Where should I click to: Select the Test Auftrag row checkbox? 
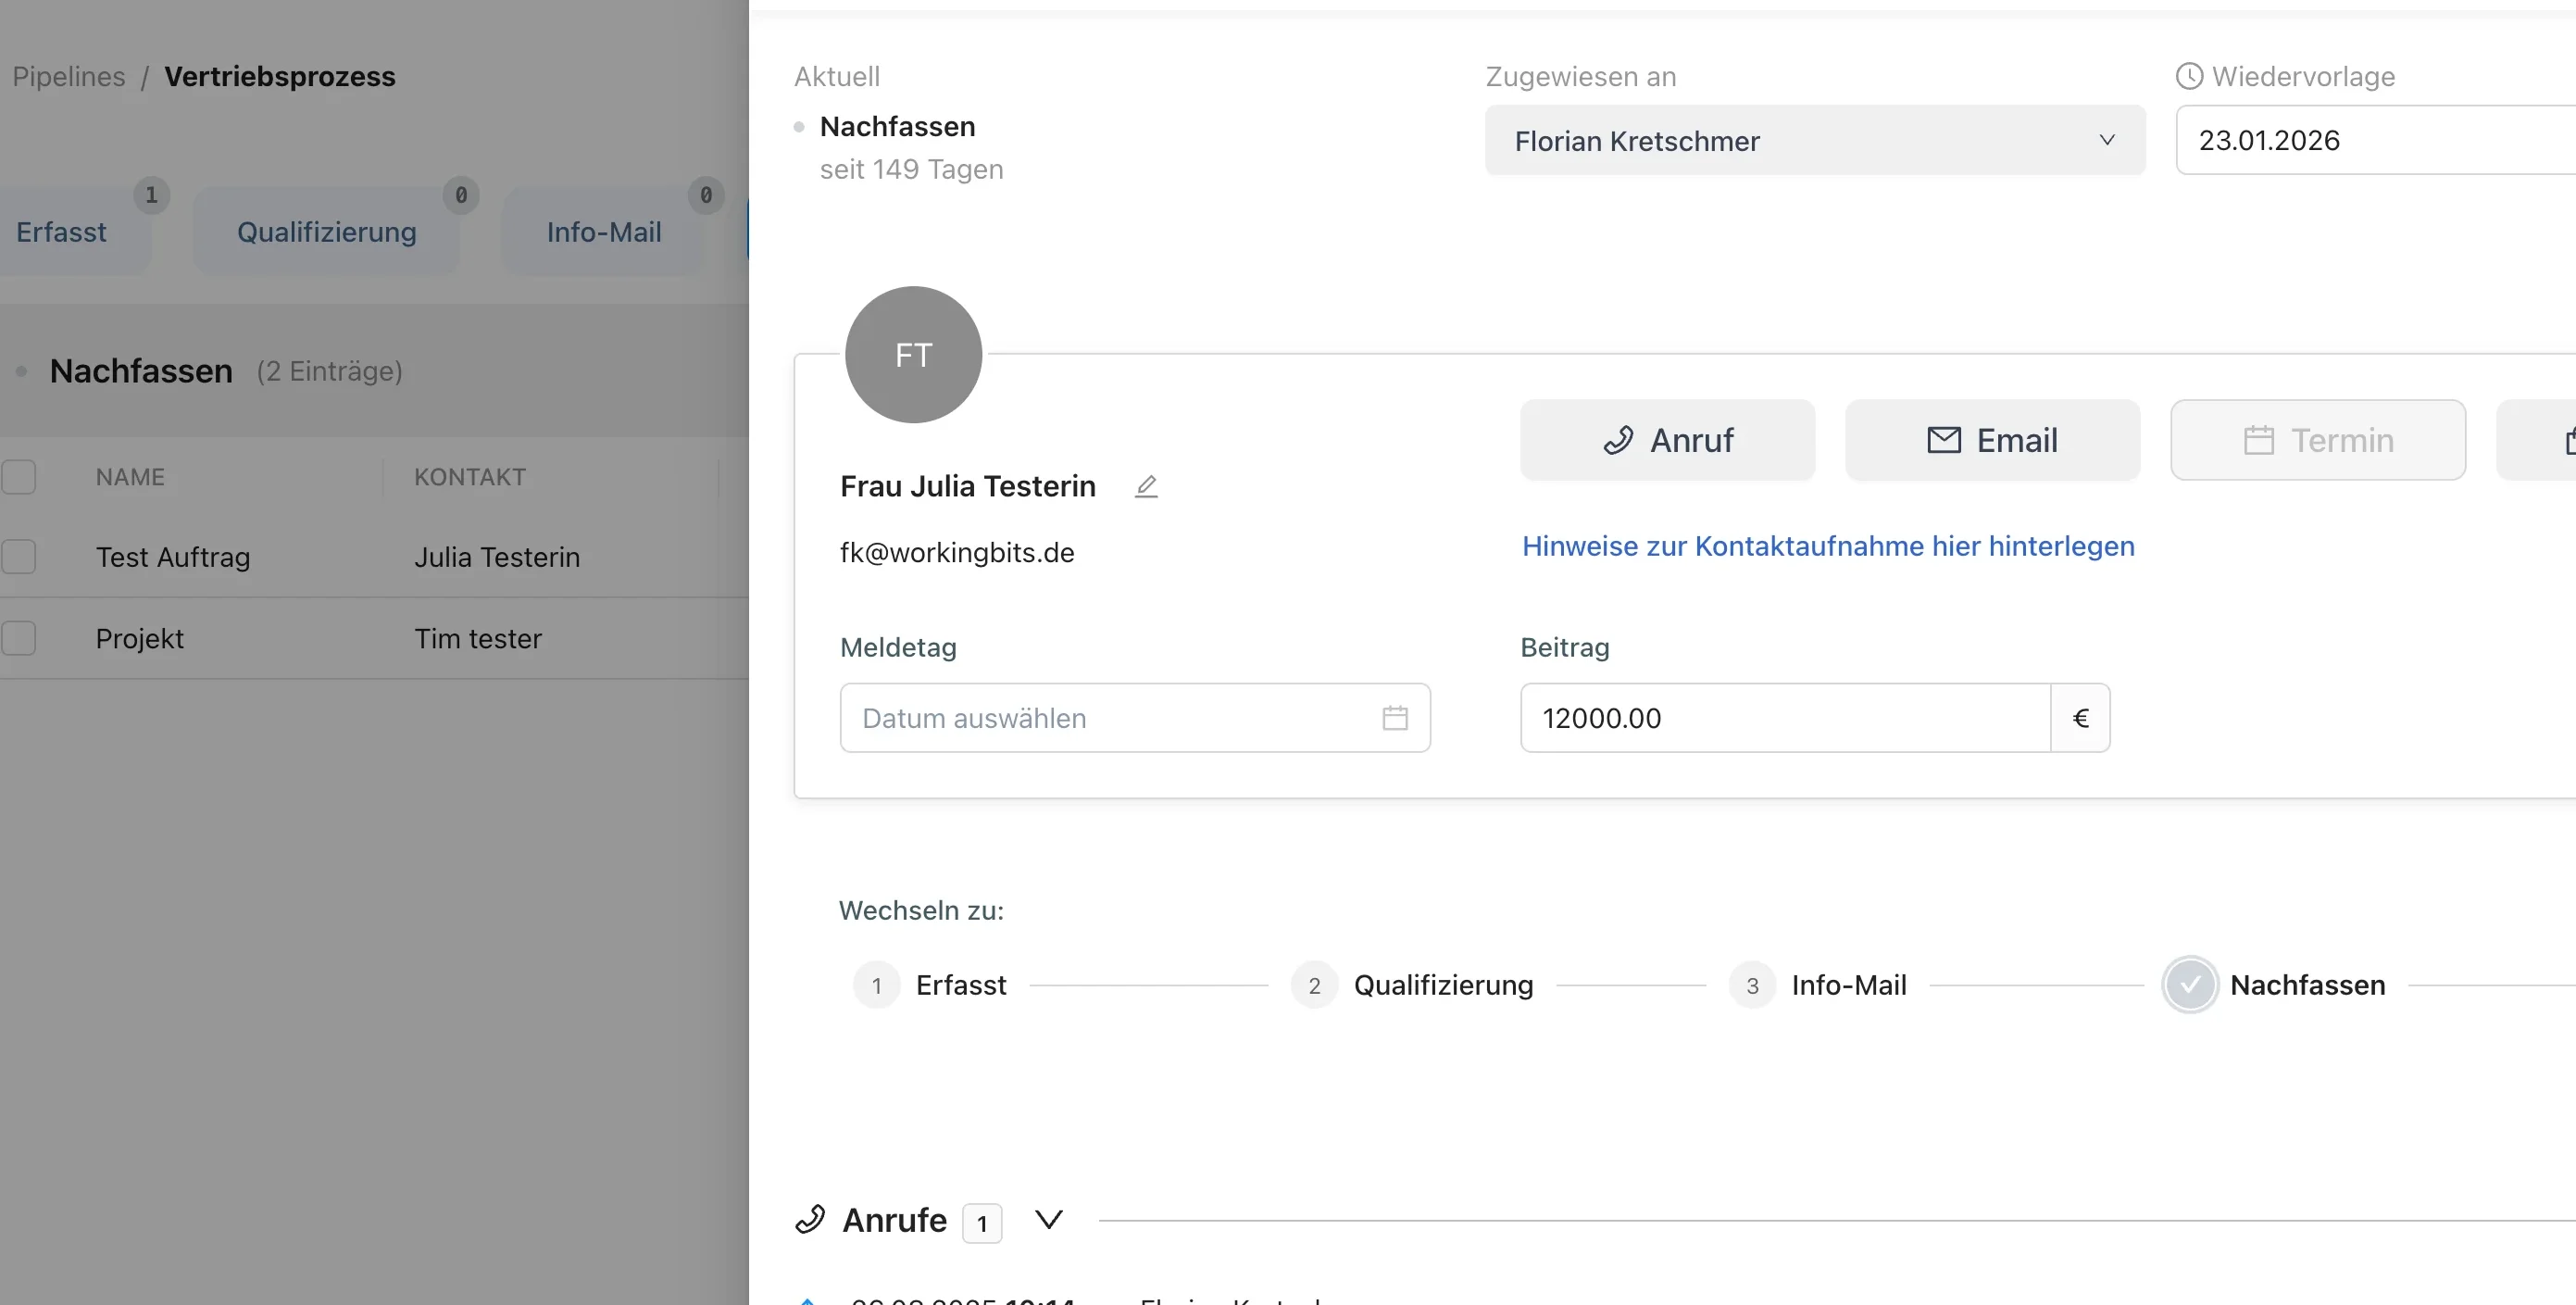tap(18, 557)
